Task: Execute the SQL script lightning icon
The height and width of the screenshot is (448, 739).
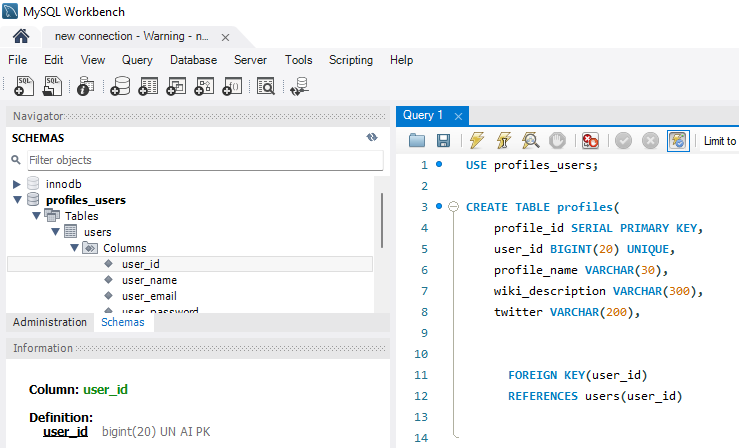Action: 476,140
